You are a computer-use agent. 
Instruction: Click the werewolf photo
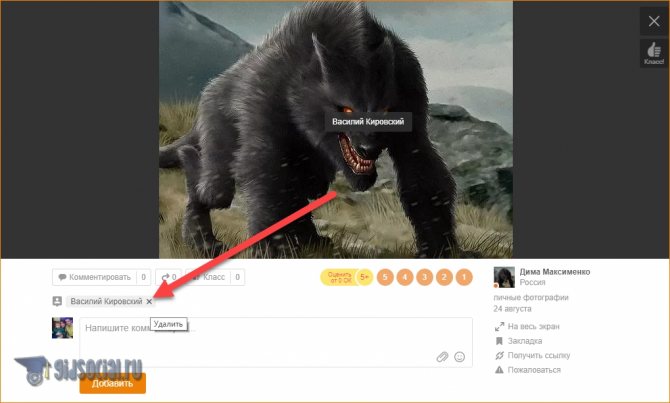[x=336, y=129]
